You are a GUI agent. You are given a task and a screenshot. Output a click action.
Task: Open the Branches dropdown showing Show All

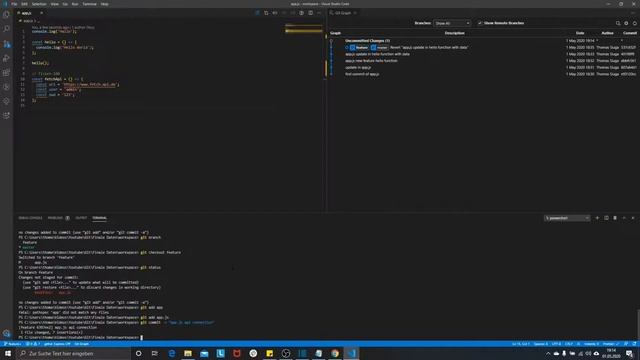[452, 23]
